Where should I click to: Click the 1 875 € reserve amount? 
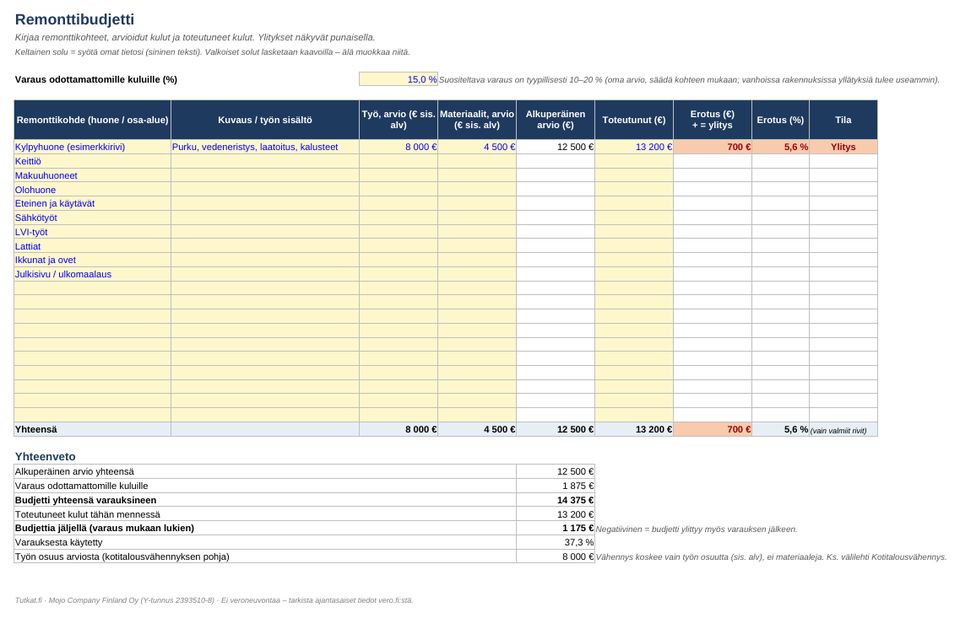click(555, 486)
